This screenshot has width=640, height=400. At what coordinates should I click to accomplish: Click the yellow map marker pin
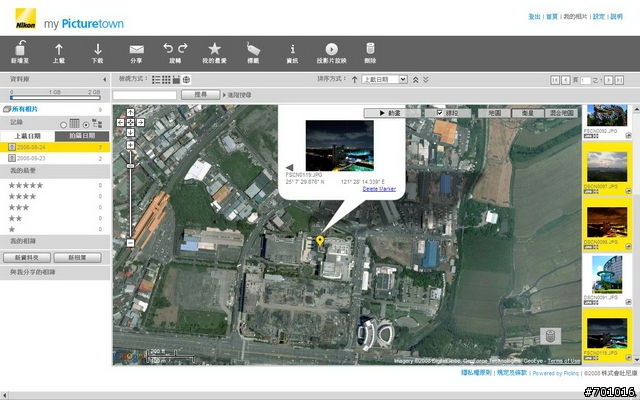tap(320, 241)
